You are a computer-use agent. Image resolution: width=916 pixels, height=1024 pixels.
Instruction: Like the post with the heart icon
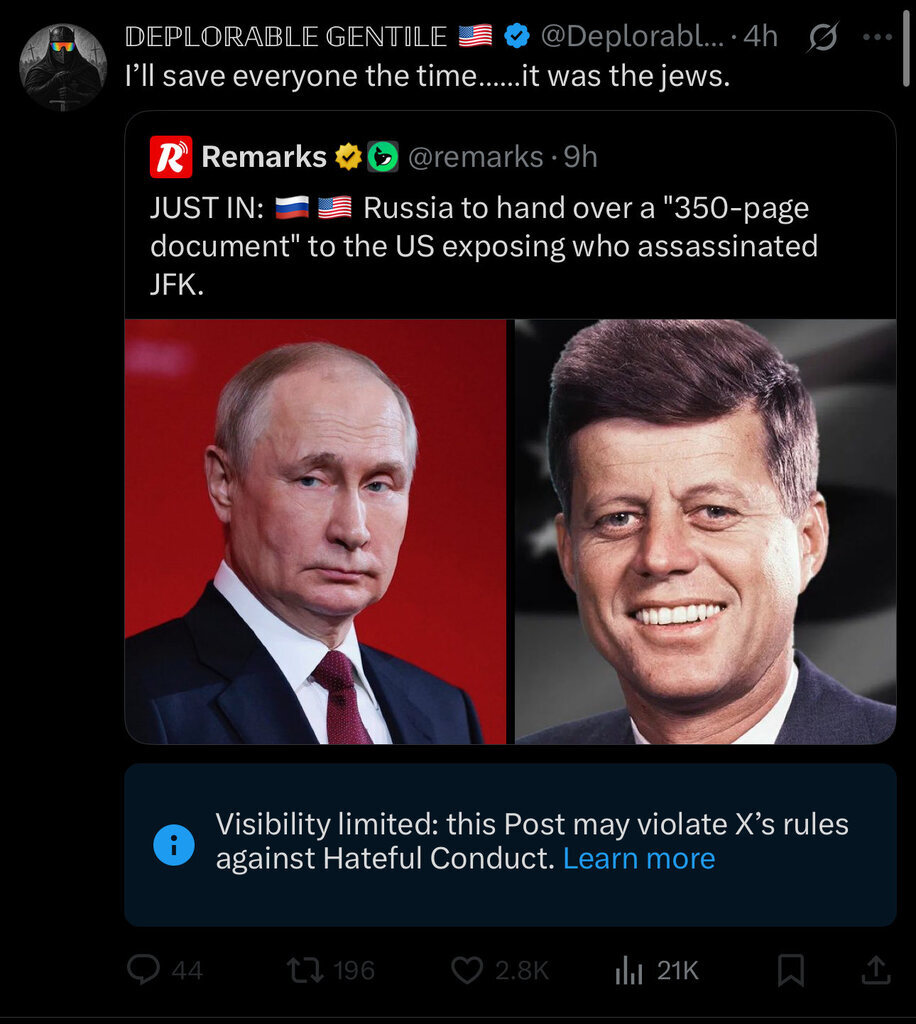pos(466,969)
